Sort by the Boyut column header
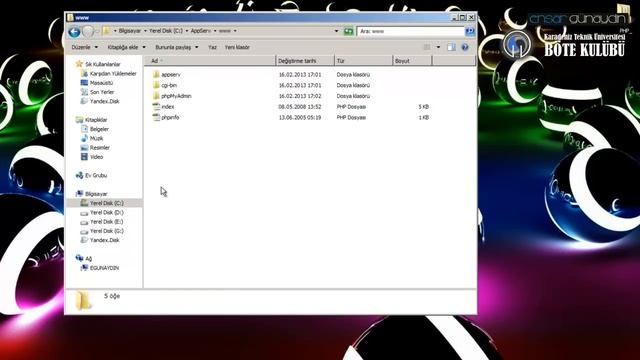Screen dimensions: 640x360 pyautogui.click(x=412, y=61)
